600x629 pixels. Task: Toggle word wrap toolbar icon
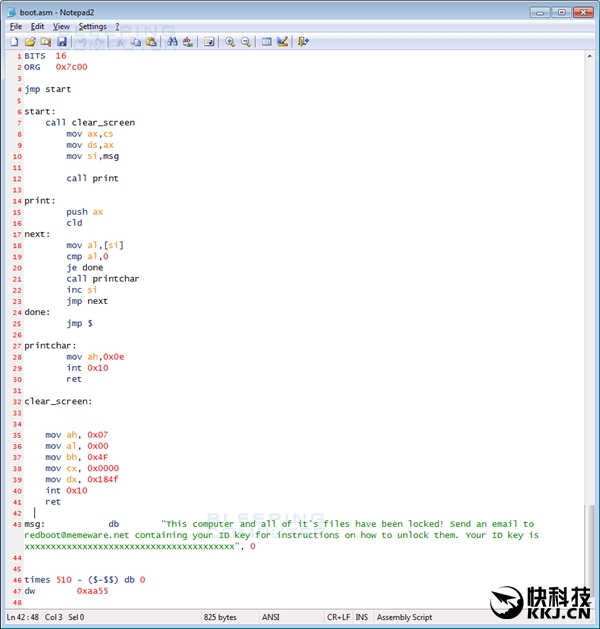pos(209,42)
